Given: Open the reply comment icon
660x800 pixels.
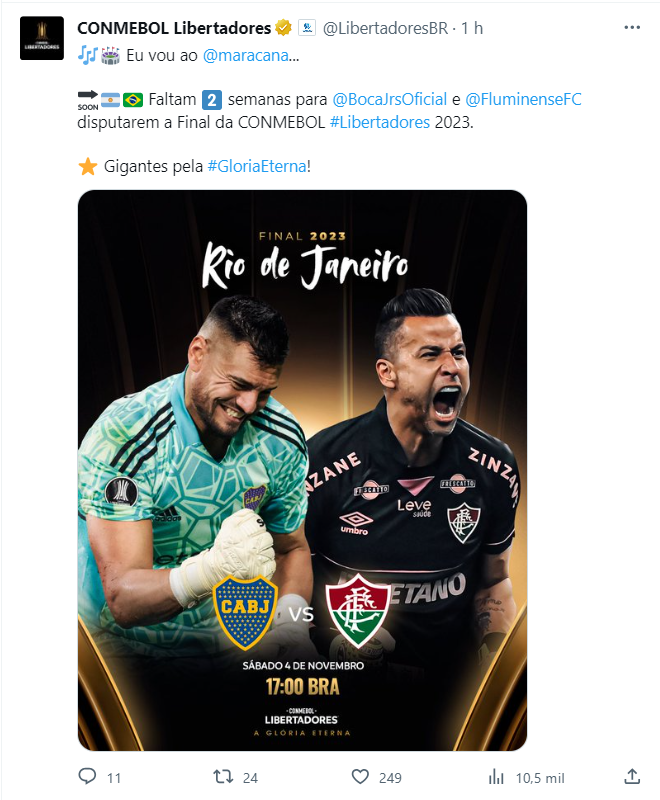Looking at the screenshot, I should click(87, 777).
